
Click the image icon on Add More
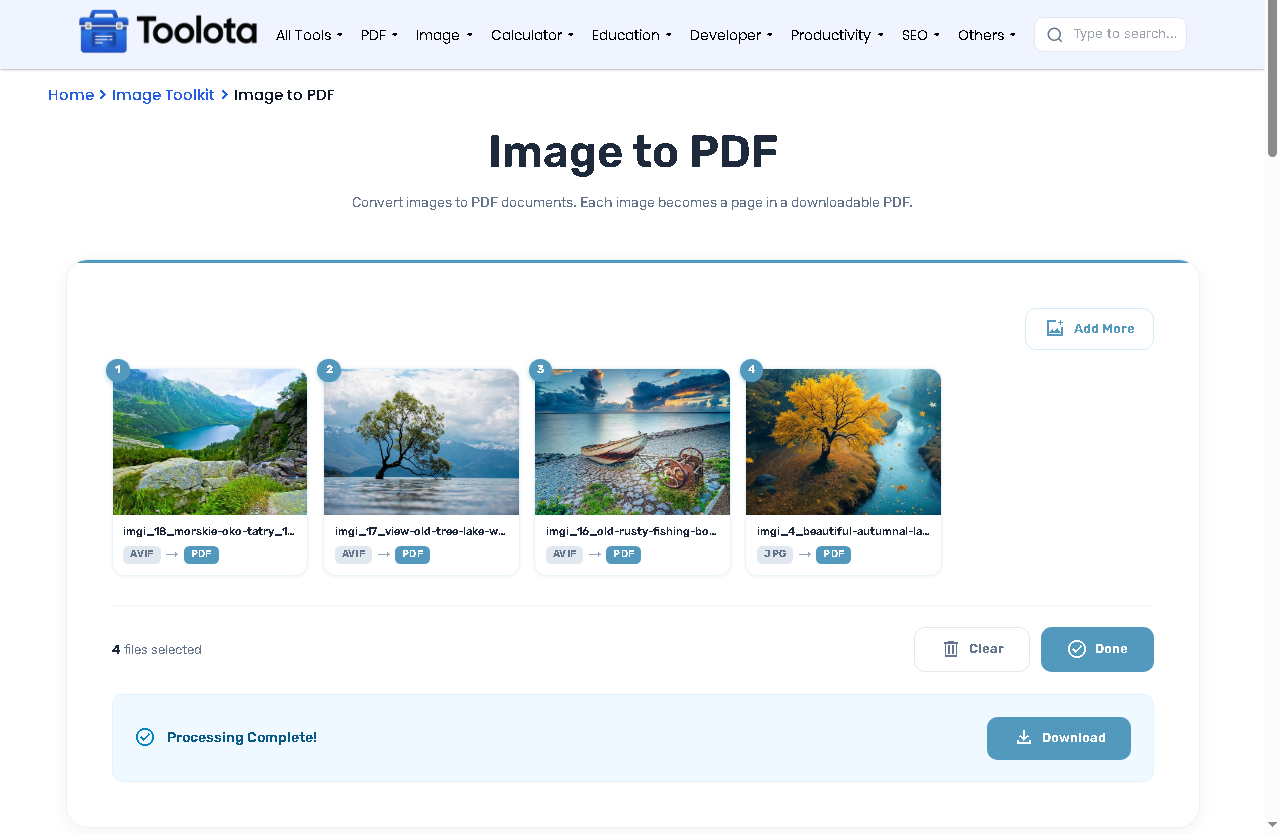click(1055, 328)
